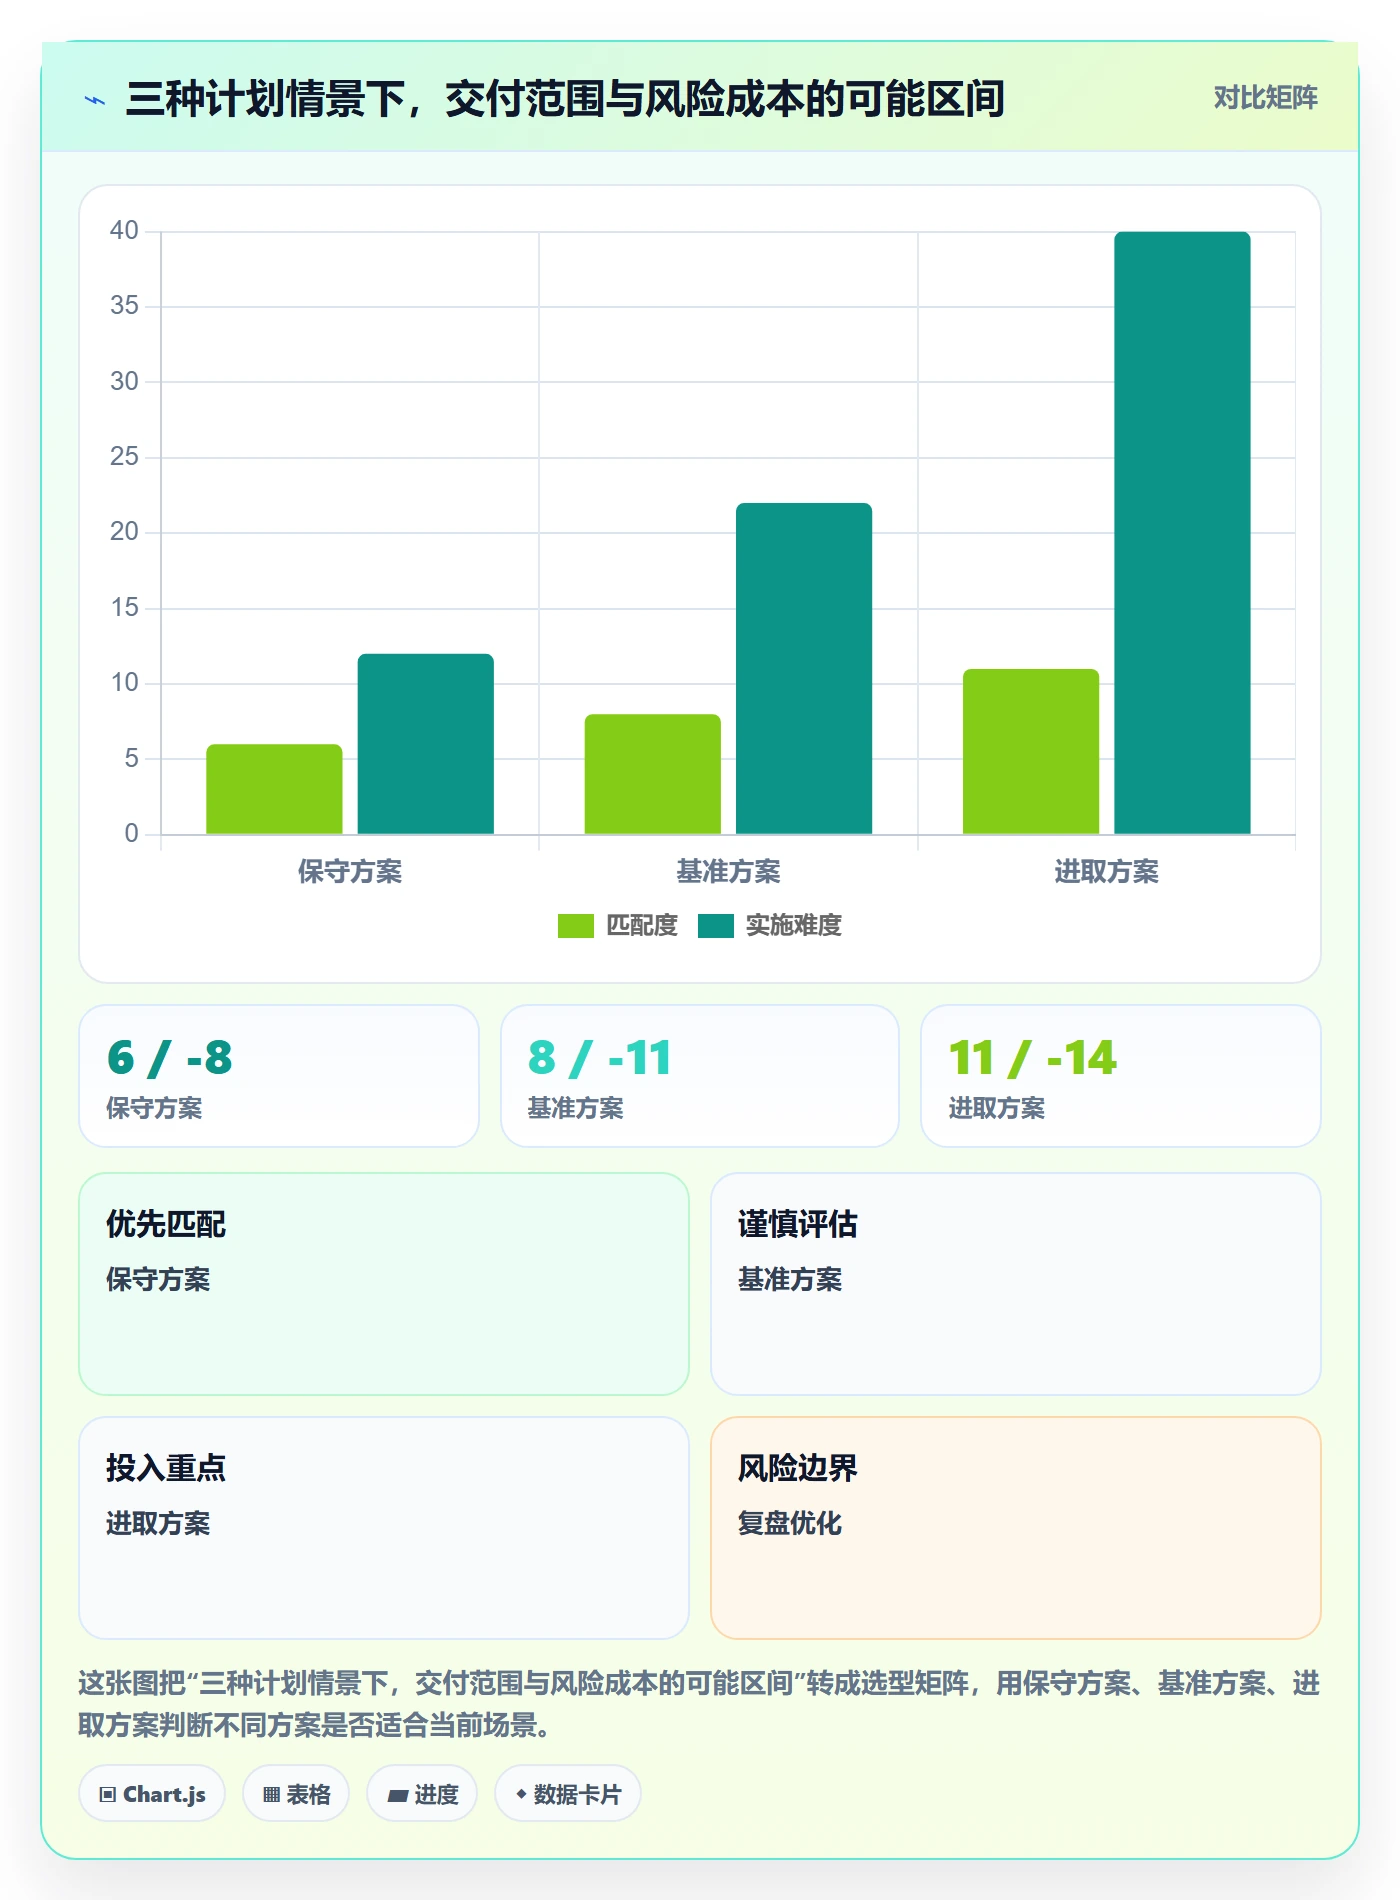Select the 8 / -11 stat card
Screen dimensions: 1400x1900
pyautogui.click(x=700, y=1076)
